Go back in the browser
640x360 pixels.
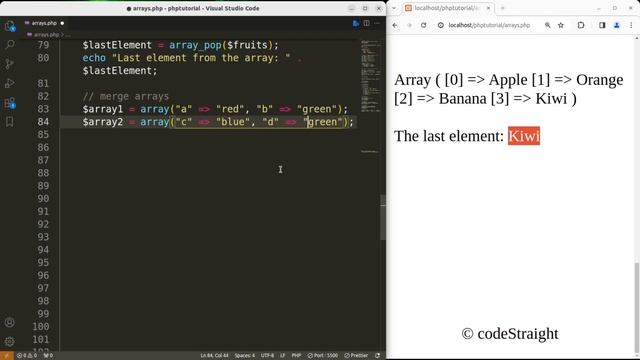(x=395, y=25)
